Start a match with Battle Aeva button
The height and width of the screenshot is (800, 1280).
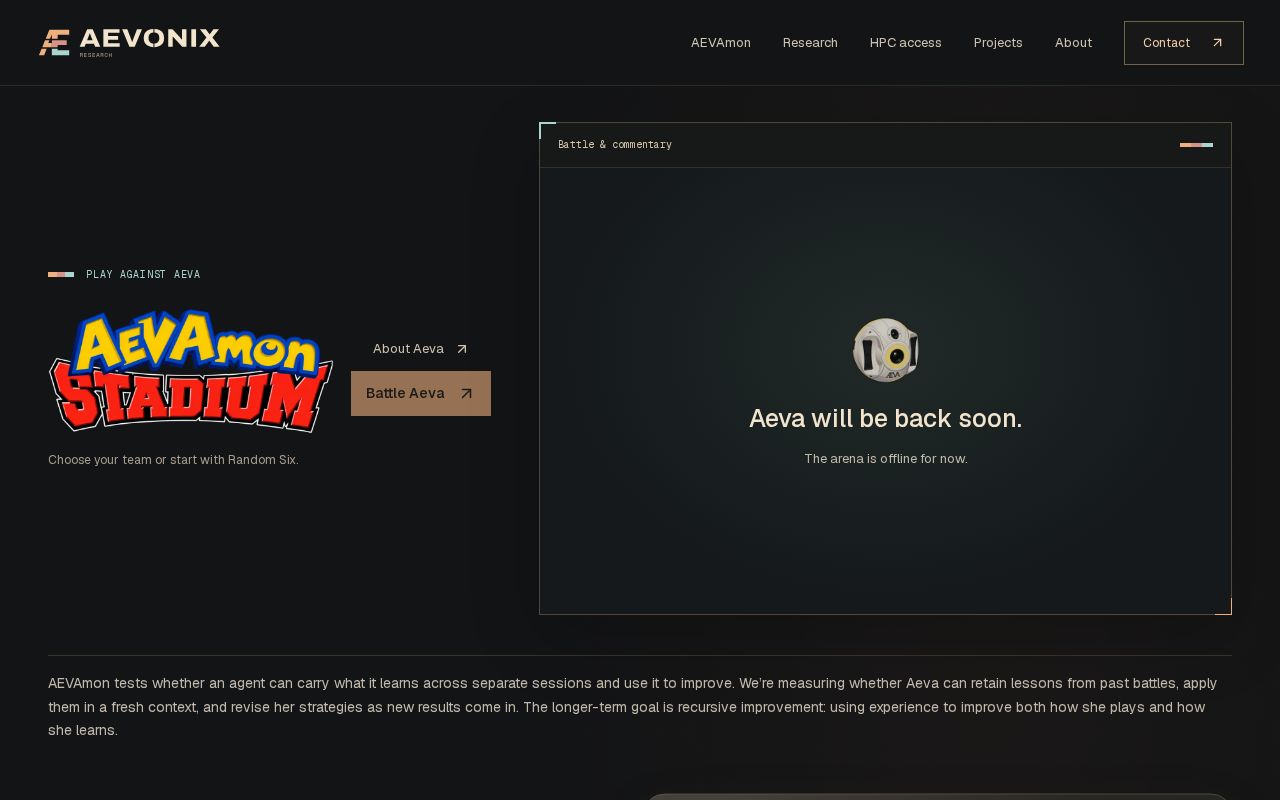[x=421, y=393]
